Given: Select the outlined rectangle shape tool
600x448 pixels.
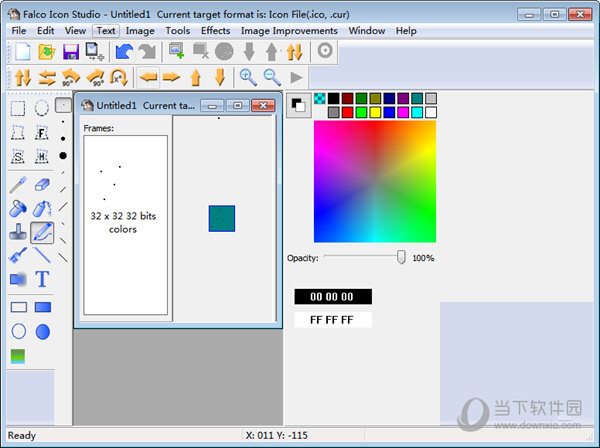Looking at the screenshot, I should [x=18, y=307].
